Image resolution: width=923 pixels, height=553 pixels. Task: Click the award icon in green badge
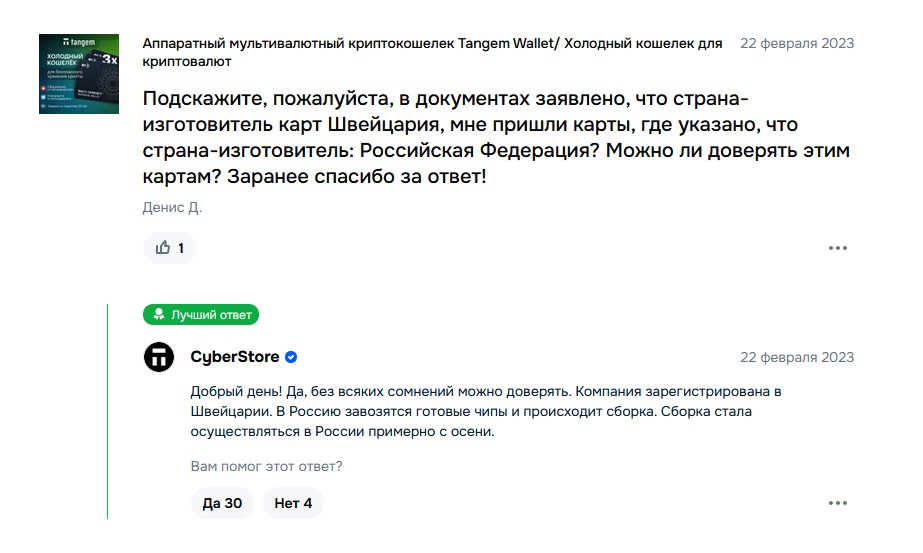[x=158, y=314]
